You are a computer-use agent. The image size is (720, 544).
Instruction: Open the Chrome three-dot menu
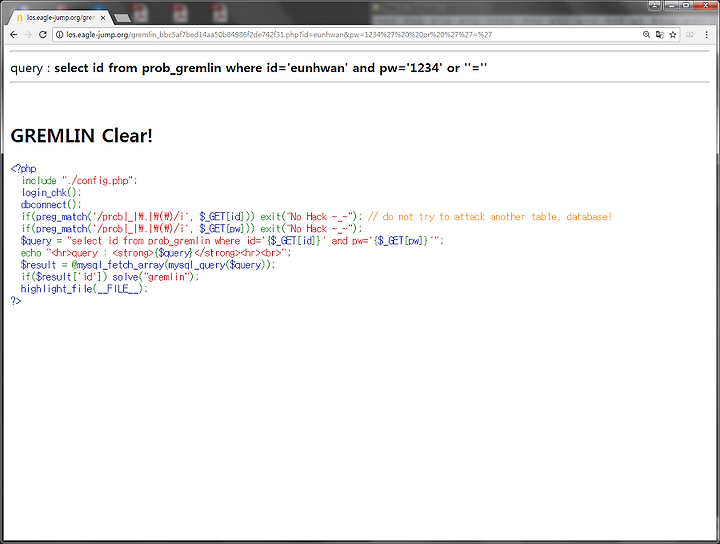click(x=706, y=34)
